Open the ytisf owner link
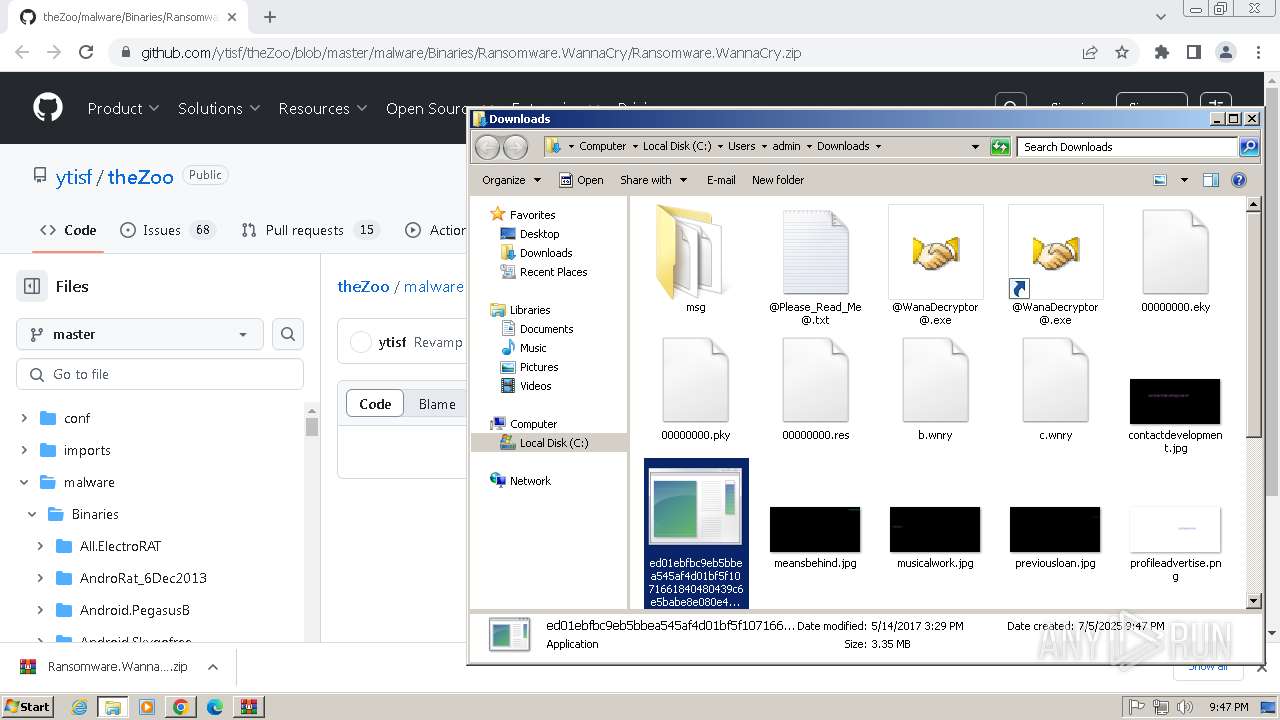The image size is (1280, 720). [74, 177]
